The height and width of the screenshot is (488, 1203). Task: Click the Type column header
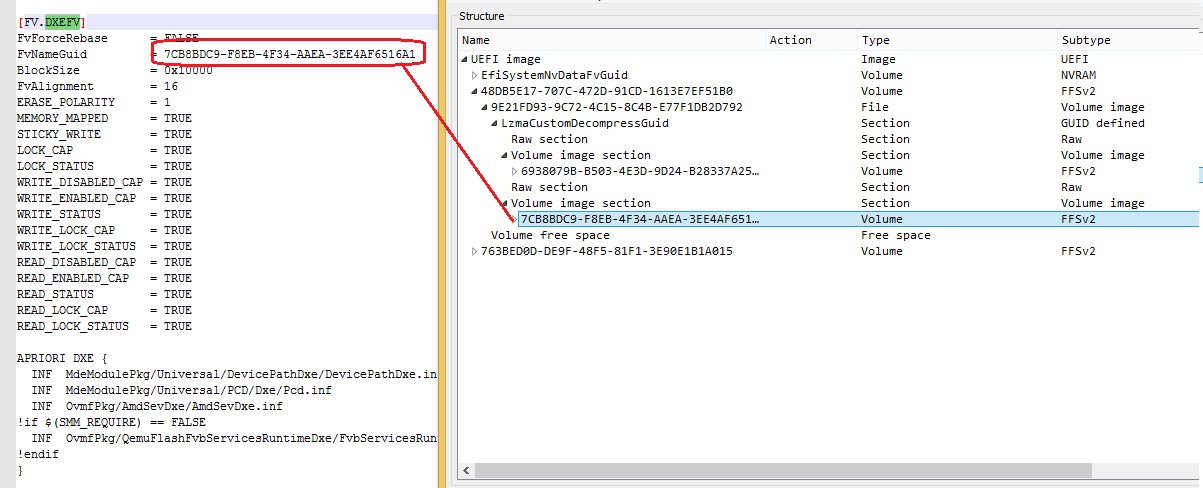coord(955,40)
